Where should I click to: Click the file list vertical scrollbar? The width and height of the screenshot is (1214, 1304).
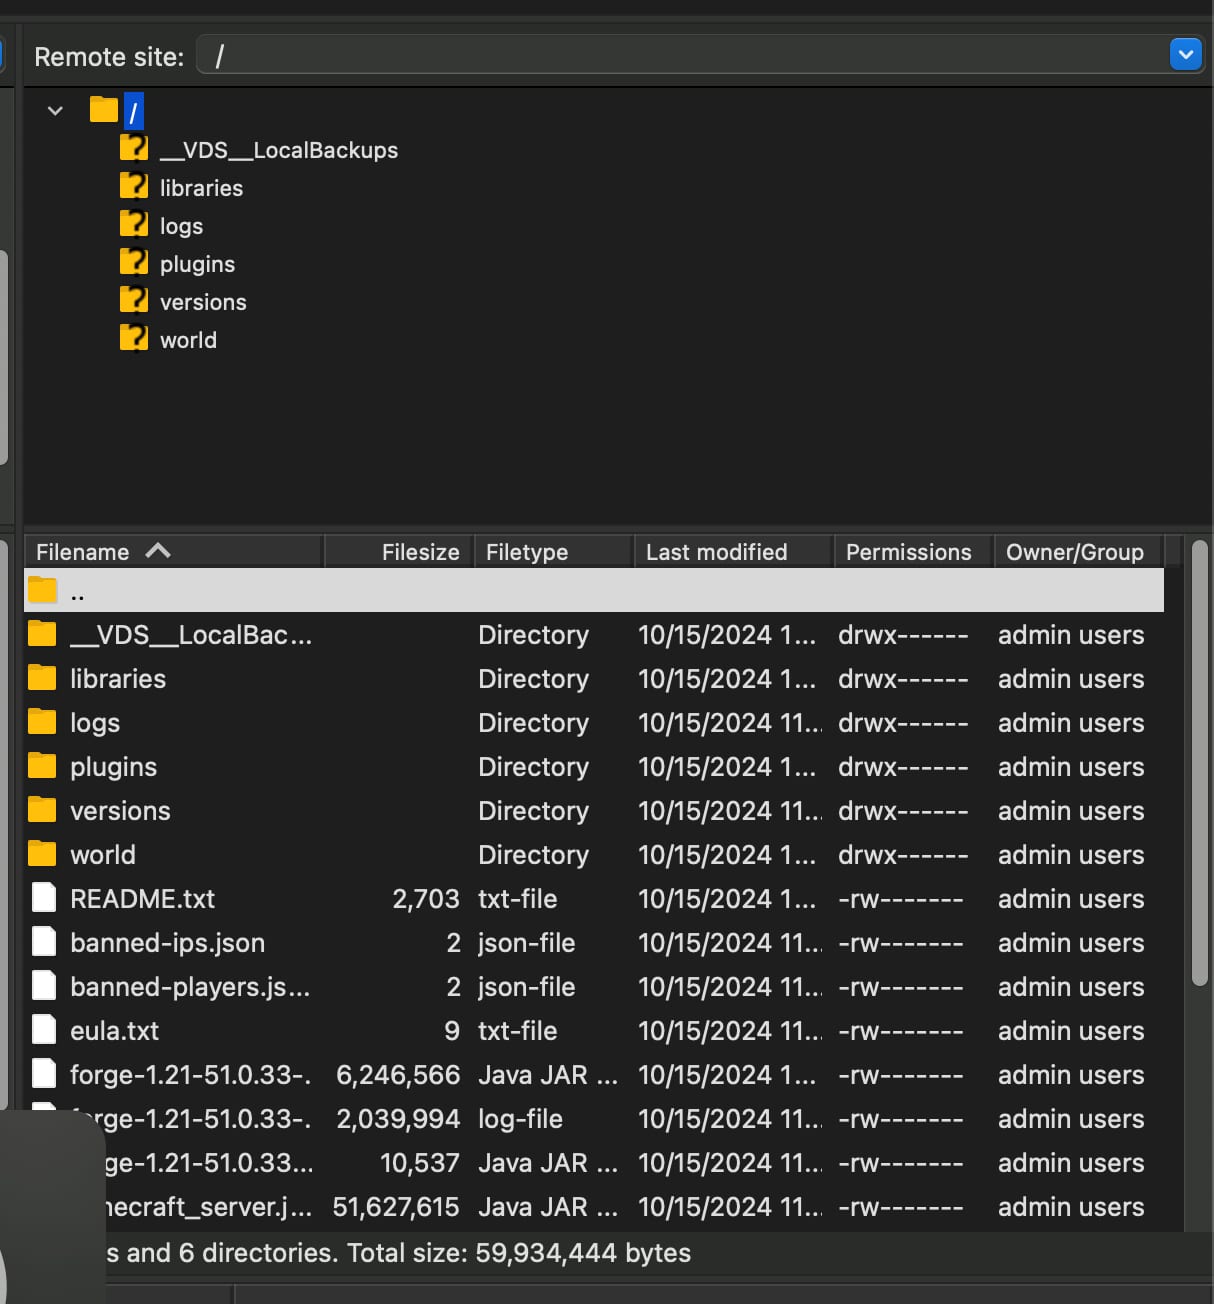pos(1200,762)
